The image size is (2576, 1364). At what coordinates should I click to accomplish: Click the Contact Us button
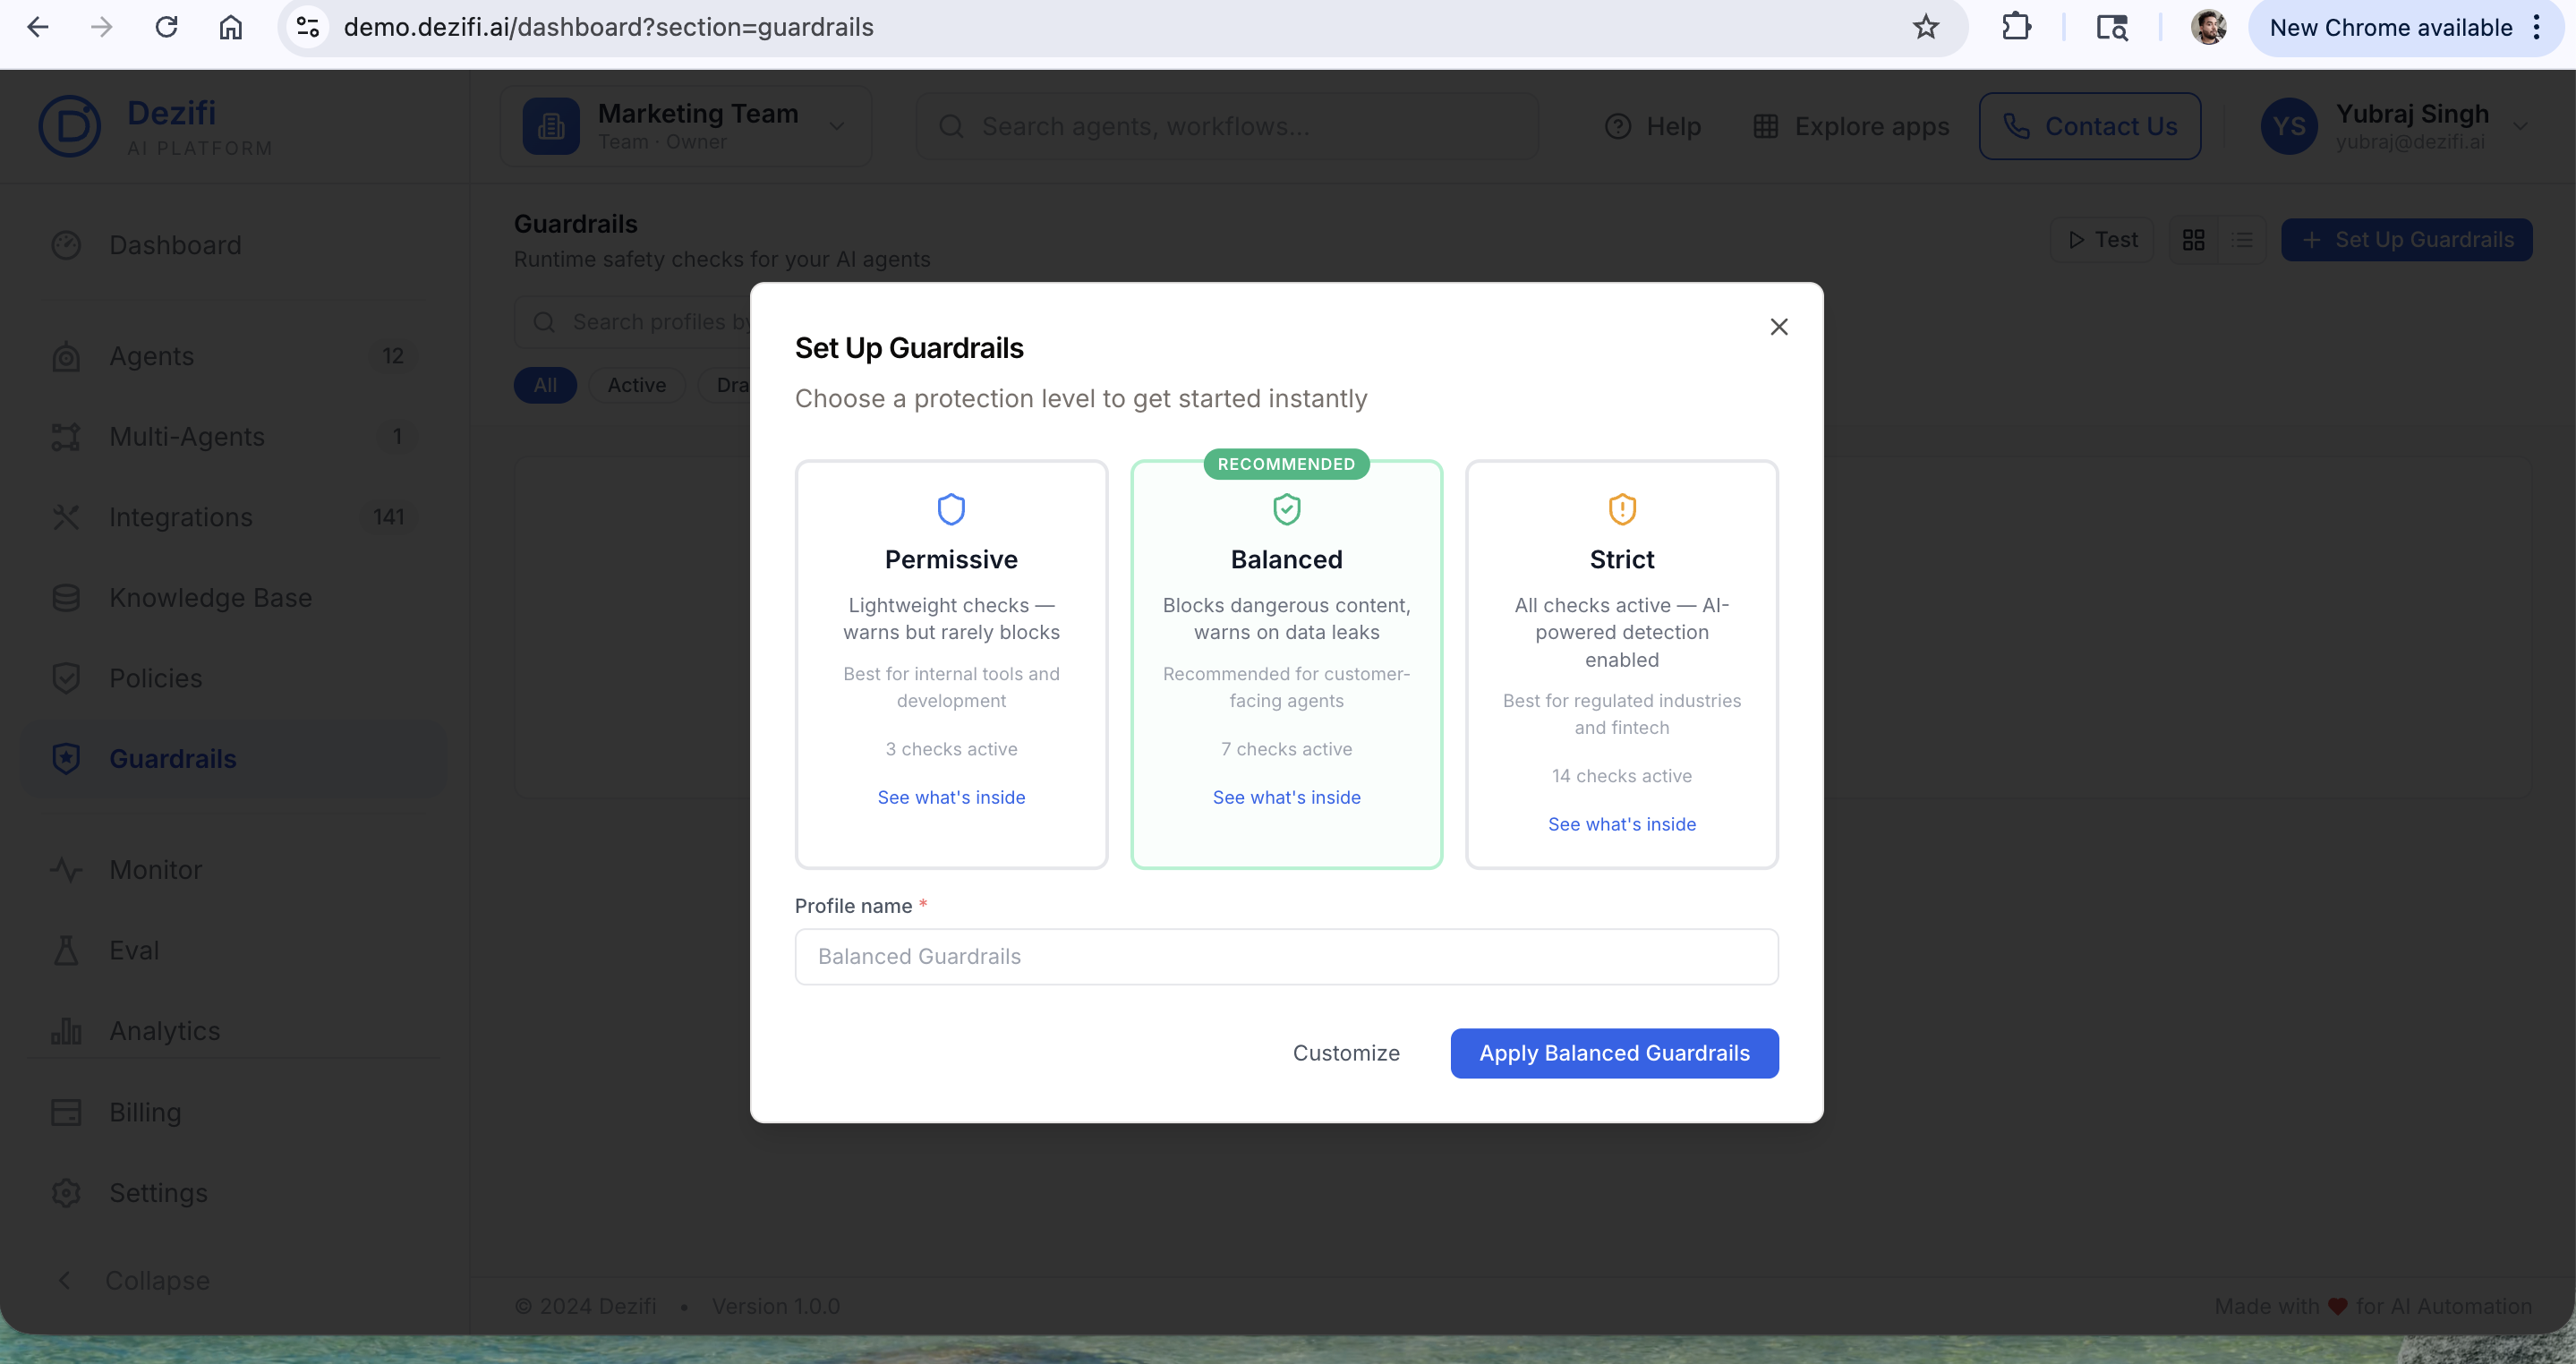tap(2090, 126)
